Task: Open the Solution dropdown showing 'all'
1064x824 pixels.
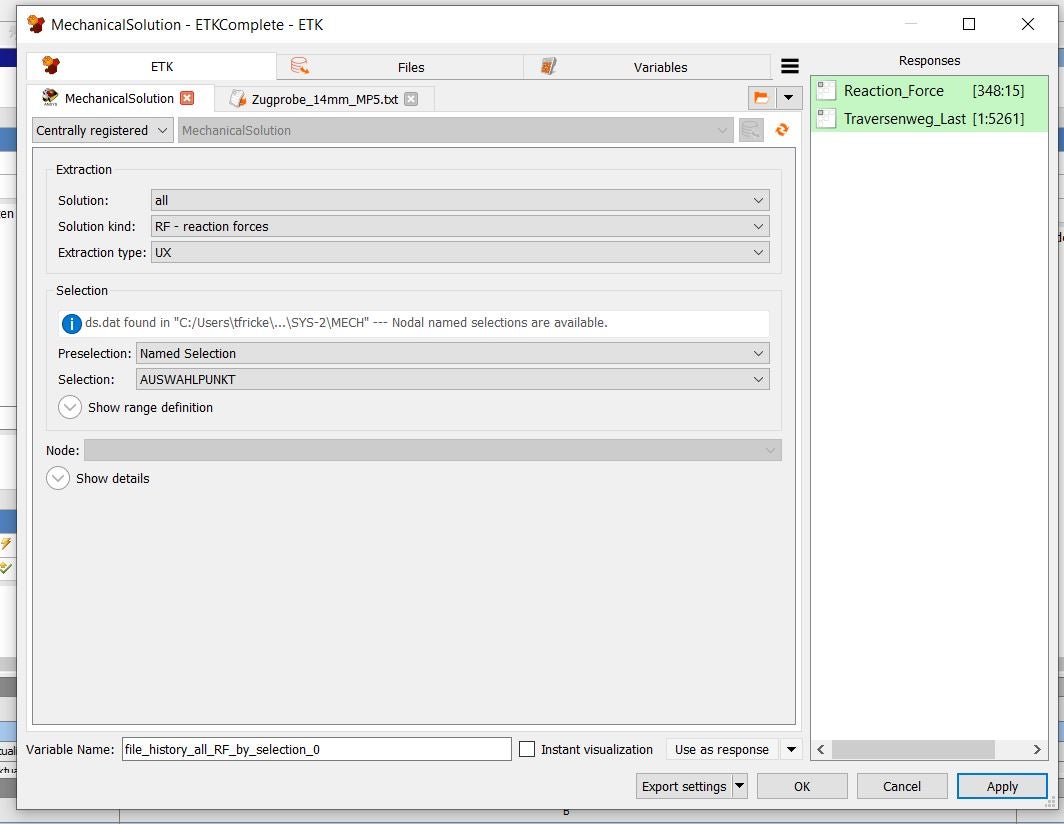Action: click(460, 200)
